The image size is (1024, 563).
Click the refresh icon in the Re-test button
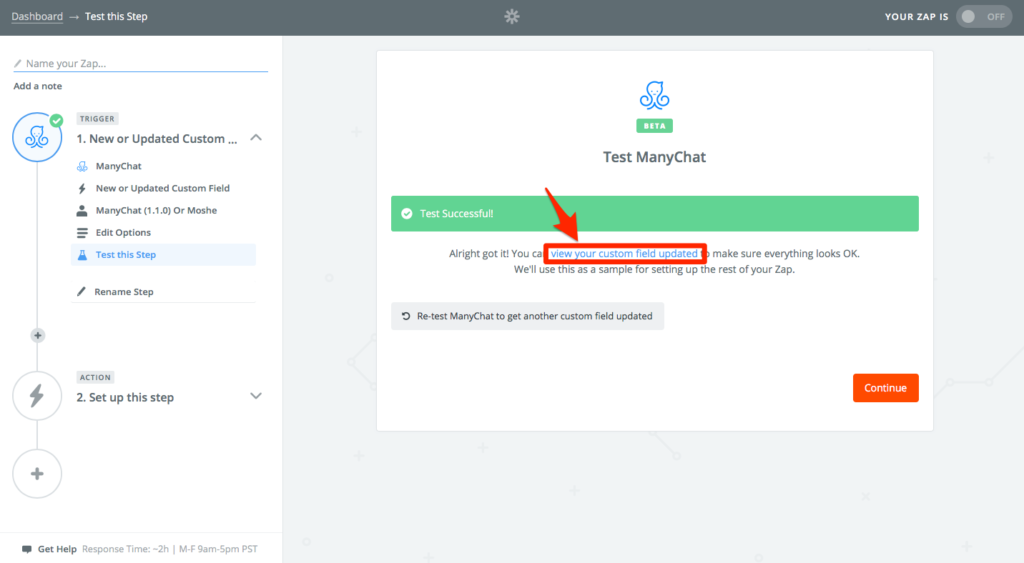tap(406, 316)
